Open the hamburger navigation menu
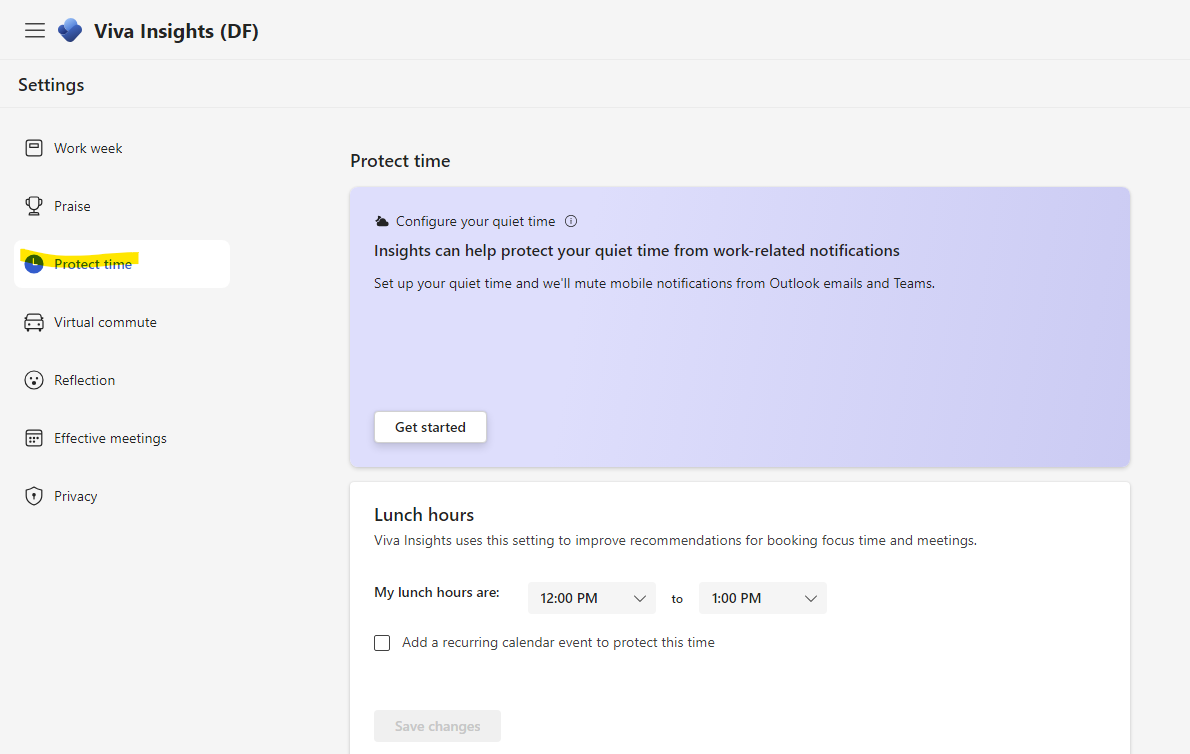 [x=35, y=30]
